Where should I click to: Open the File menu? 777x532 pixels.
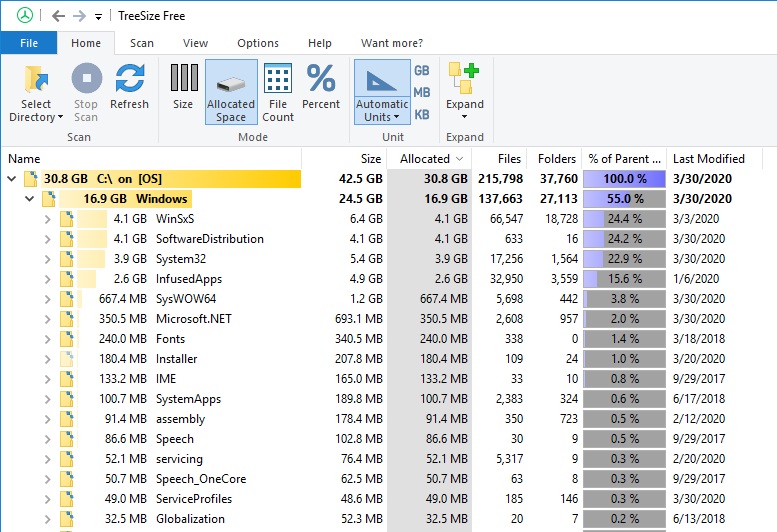pos(29,43)
